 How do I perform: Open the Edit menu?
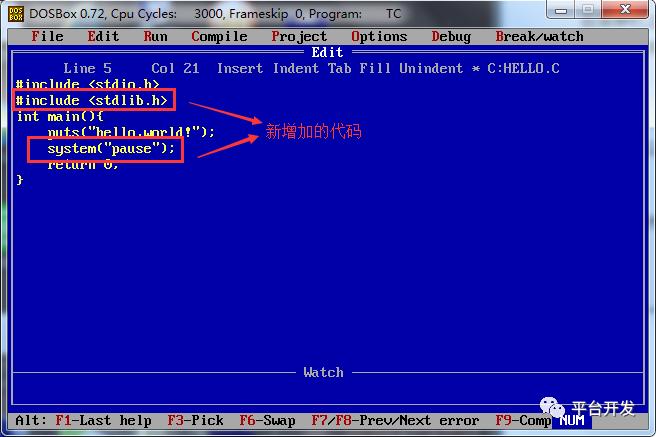tap(103, 36)
